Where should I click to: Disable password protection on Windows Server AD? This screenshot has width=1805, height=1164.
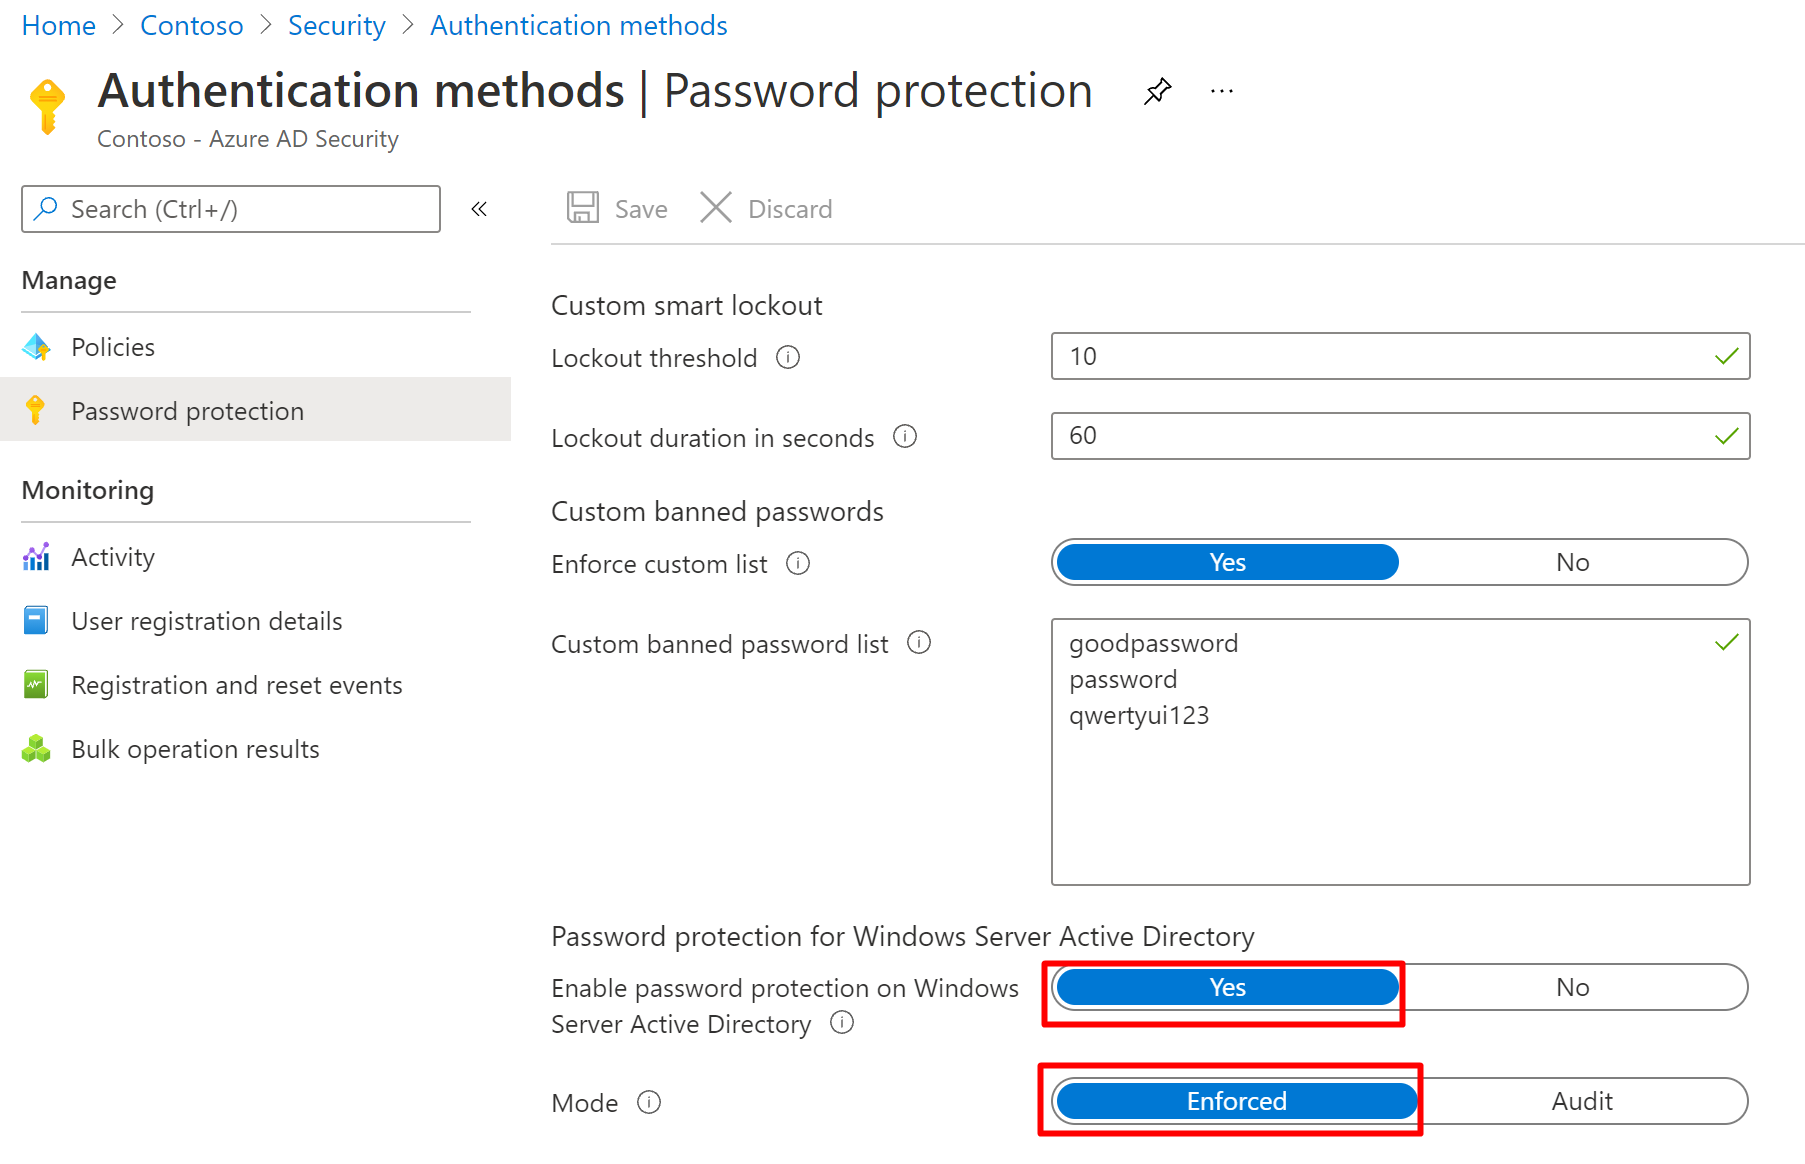1572,987
